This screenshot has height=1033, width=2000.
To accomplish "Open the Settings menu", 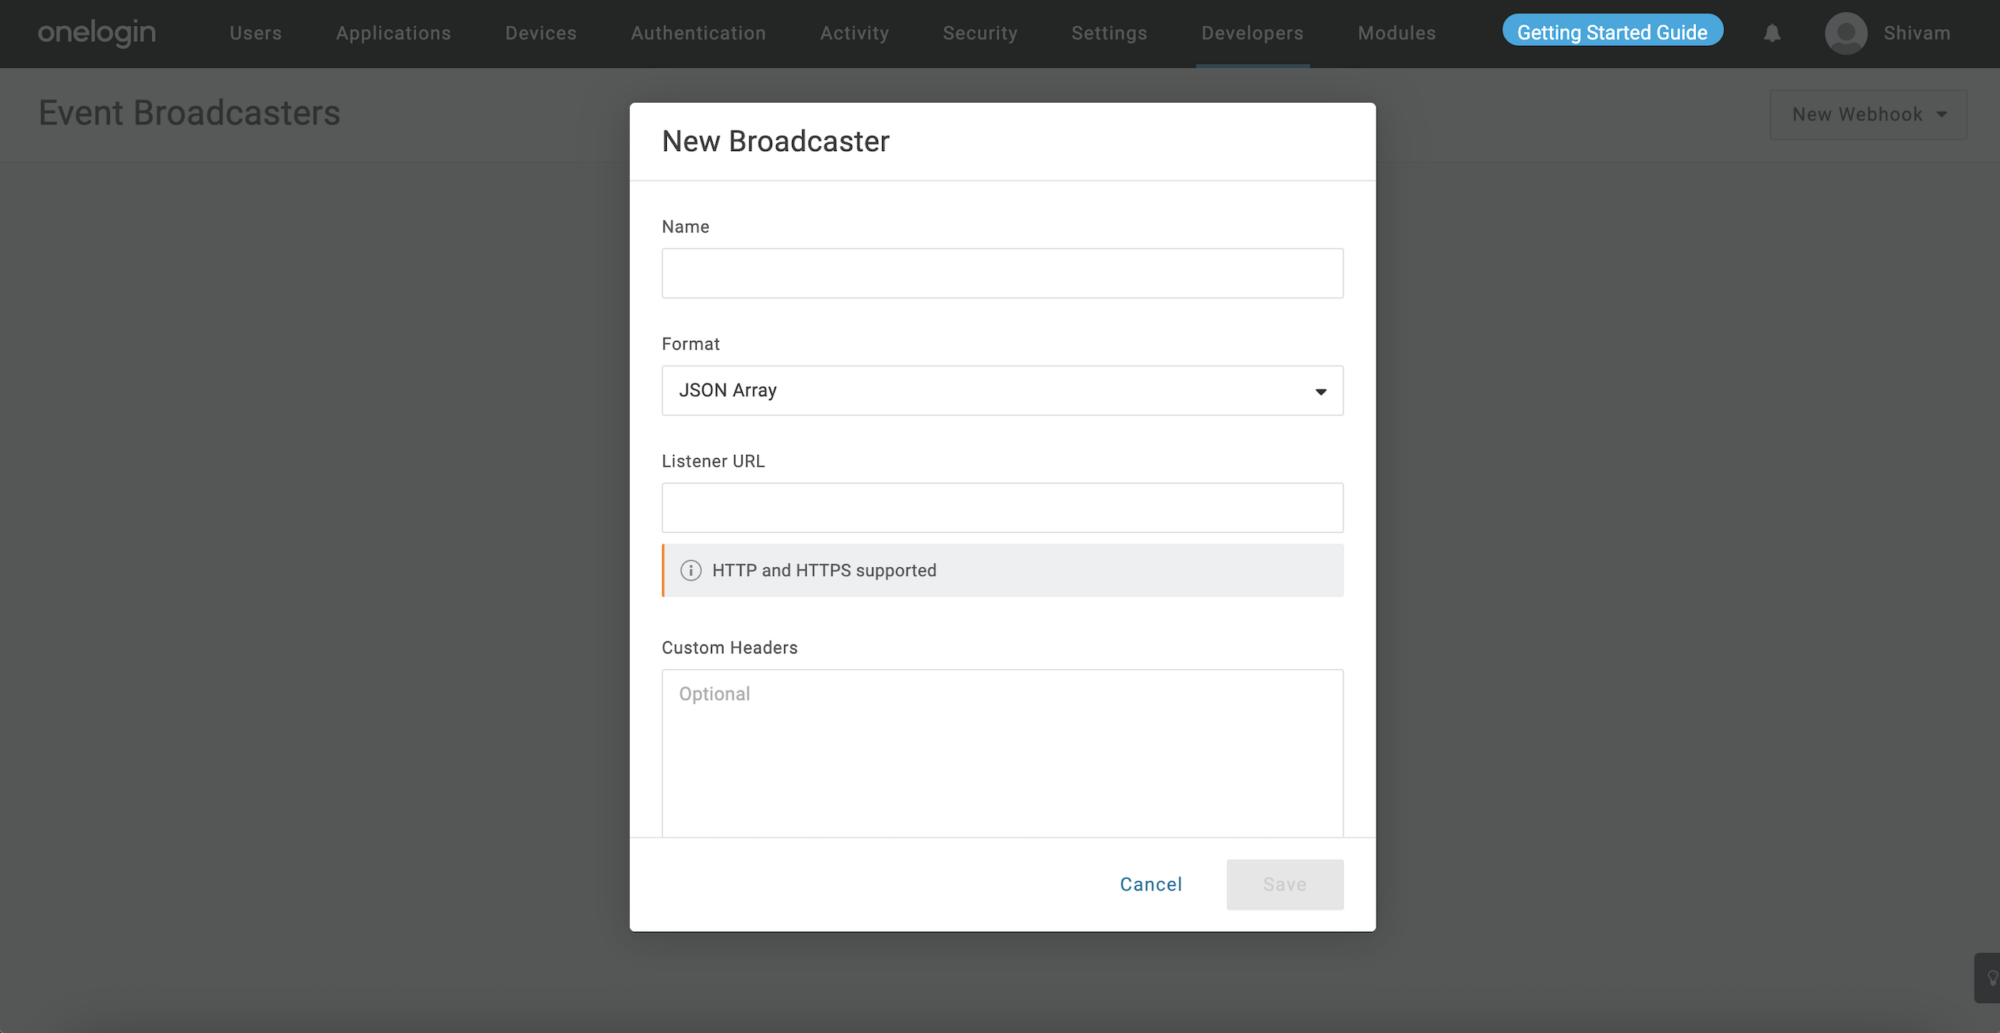I will tap(1109, 33).
